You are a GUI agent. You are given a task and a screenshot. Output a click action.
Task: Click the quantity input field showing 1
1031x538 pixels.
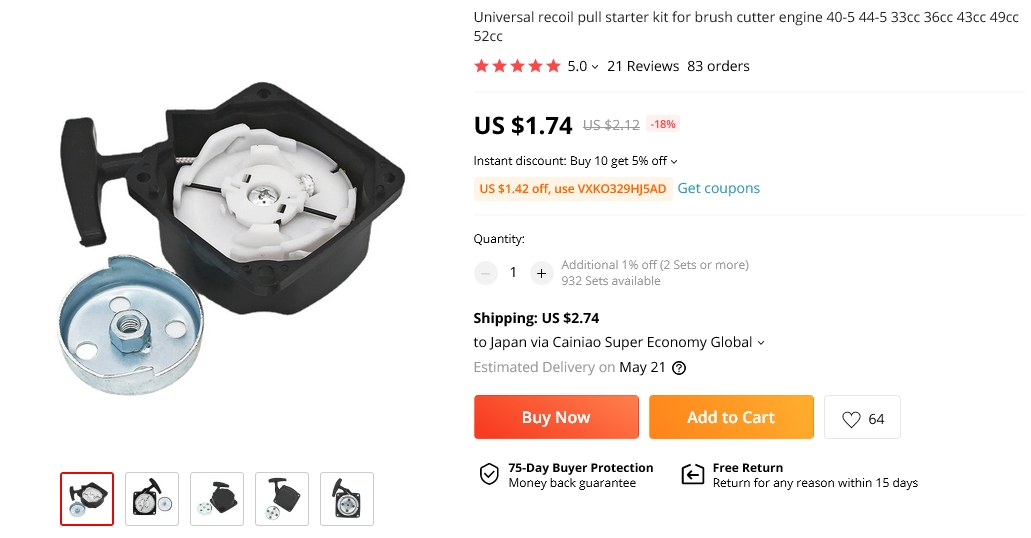514,273
